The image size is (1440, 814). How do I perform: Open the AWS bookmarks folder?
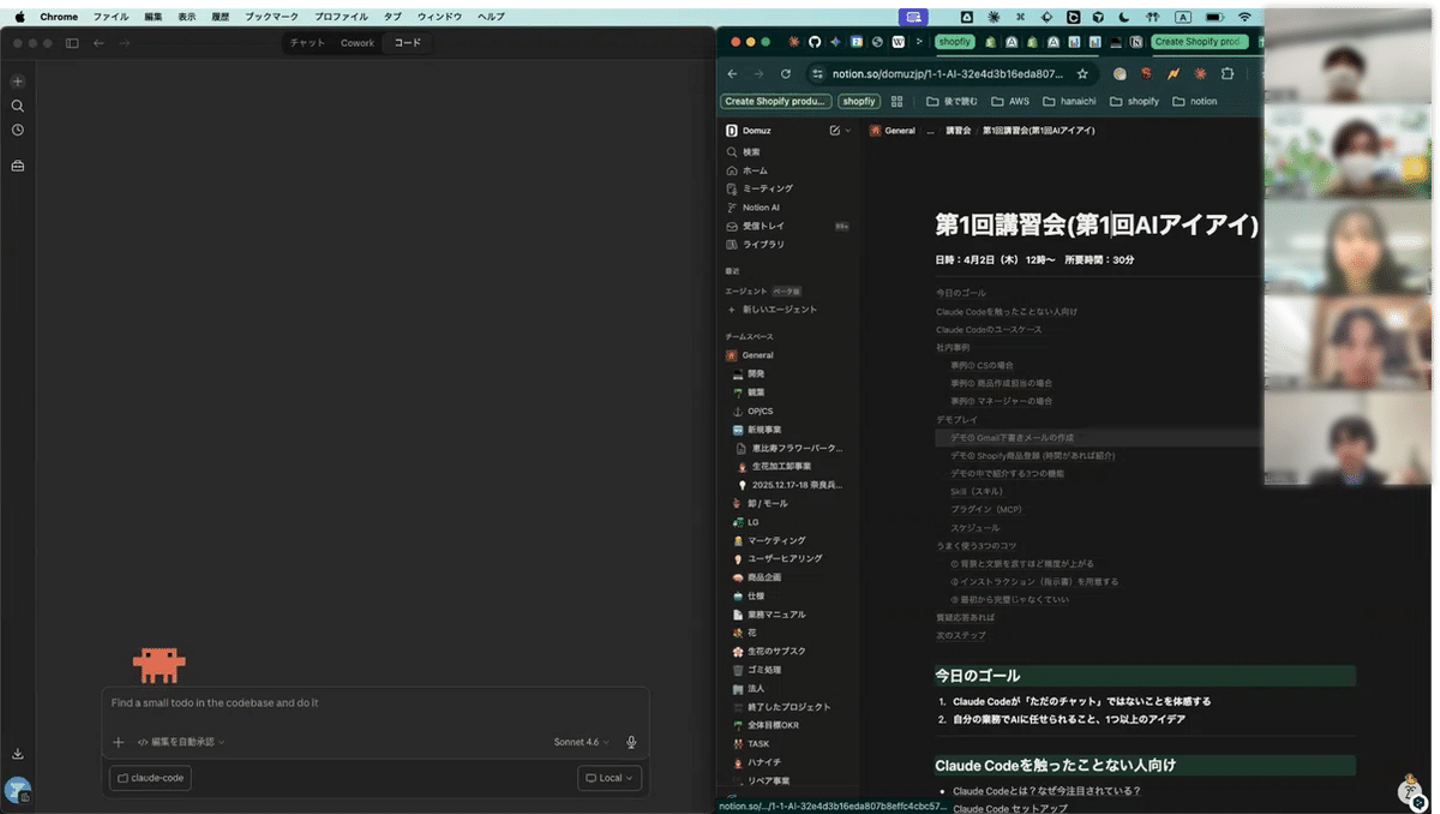pos(1010,101)
